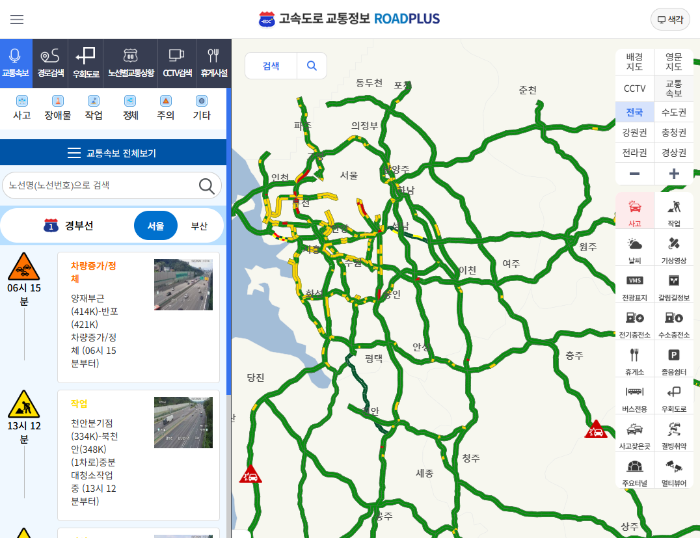
Task: Toggle 작업 roadwork layer on map
Action: click(x=673, y=211)
